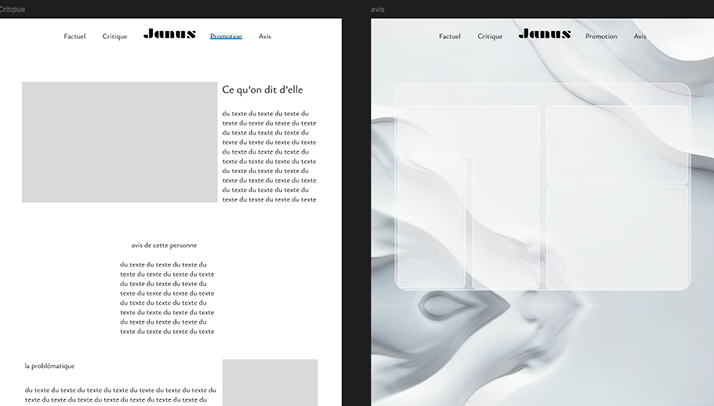Select the 'la problématique' heading
Viewport: 714px width, 406px height.
50,366
